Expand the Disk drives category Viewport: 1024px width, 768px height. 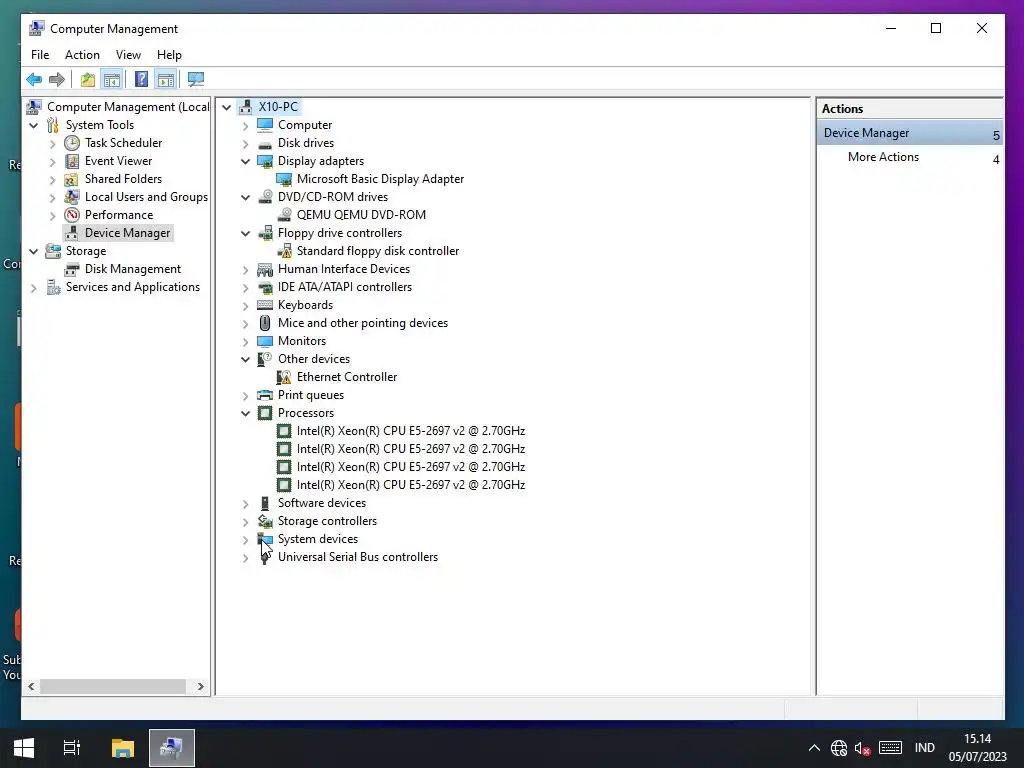pos(246,144)
